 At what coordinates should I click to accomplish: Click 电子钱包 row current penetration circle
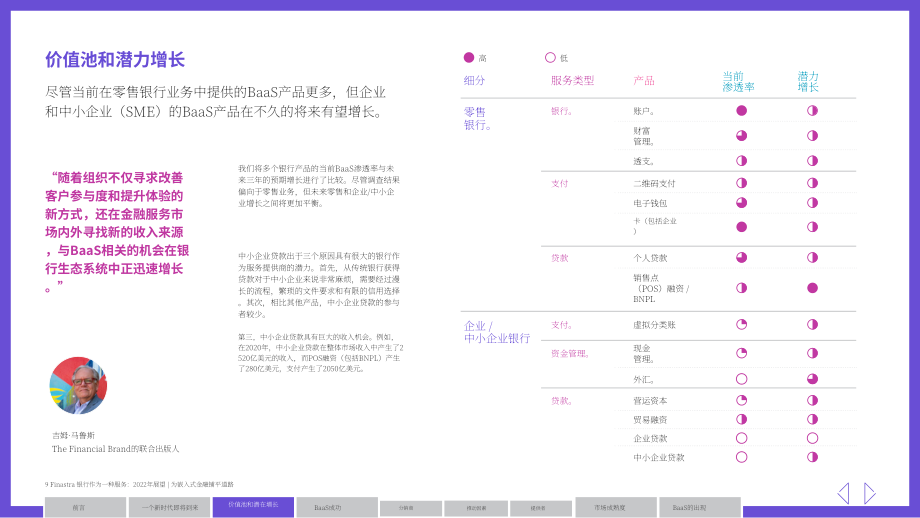pyautogui.click(x=742, y=203)
